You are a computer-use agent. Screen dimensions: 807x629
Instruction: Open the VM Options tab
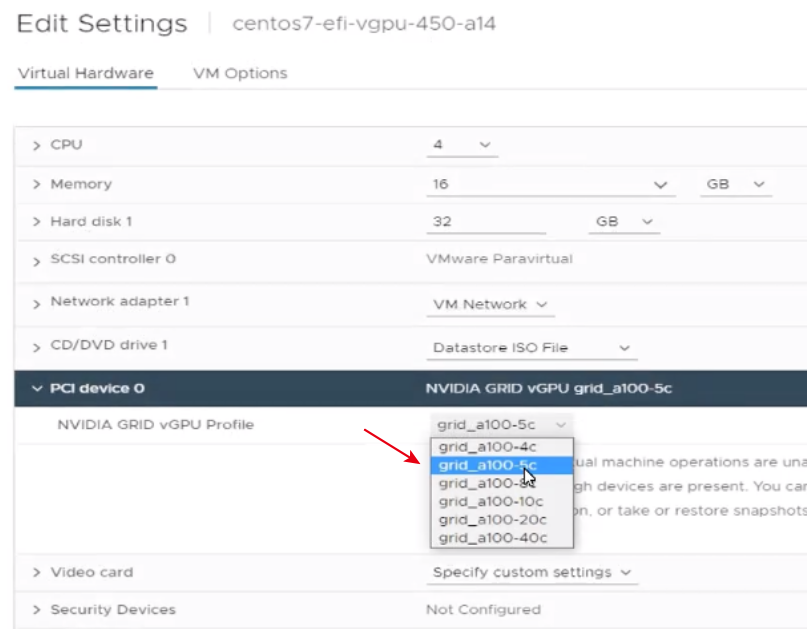pos(240,73)
